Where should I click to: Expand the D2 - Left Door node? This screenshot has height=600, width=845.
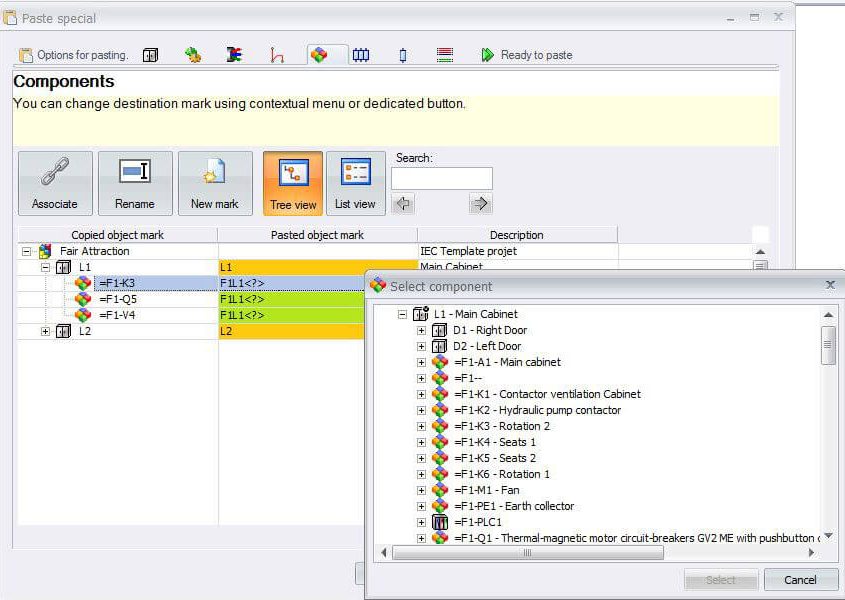point(421,347)
